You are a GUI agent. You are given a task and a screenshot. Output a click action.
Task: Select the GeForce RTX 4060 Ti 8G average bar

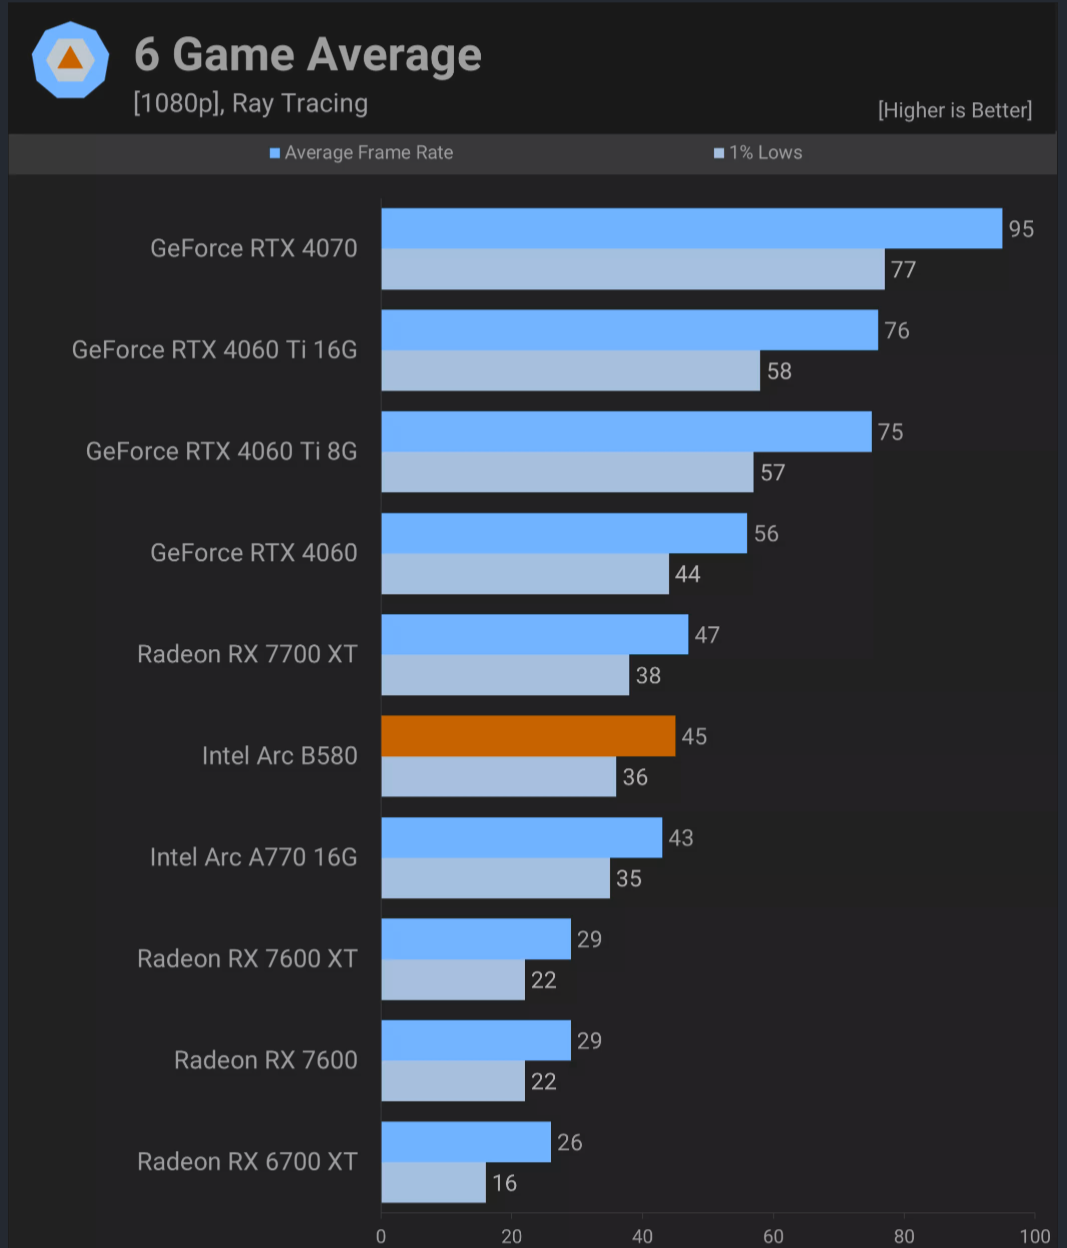tap(626, 431)
